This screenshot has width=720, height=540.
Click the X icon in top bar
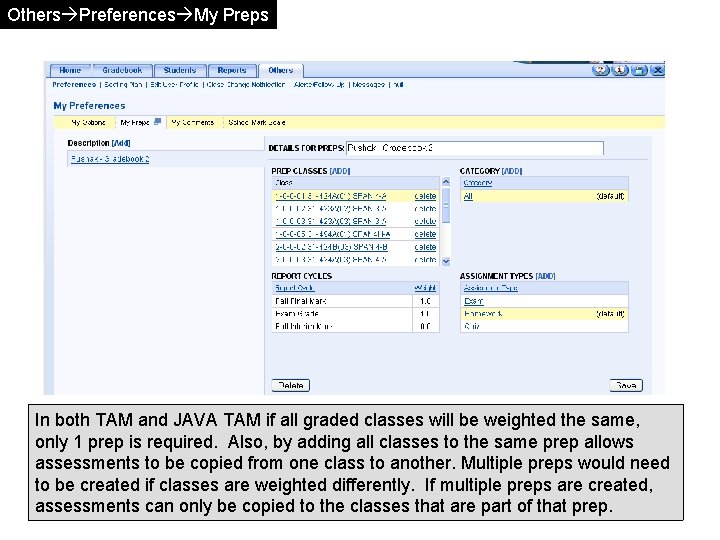658,70
